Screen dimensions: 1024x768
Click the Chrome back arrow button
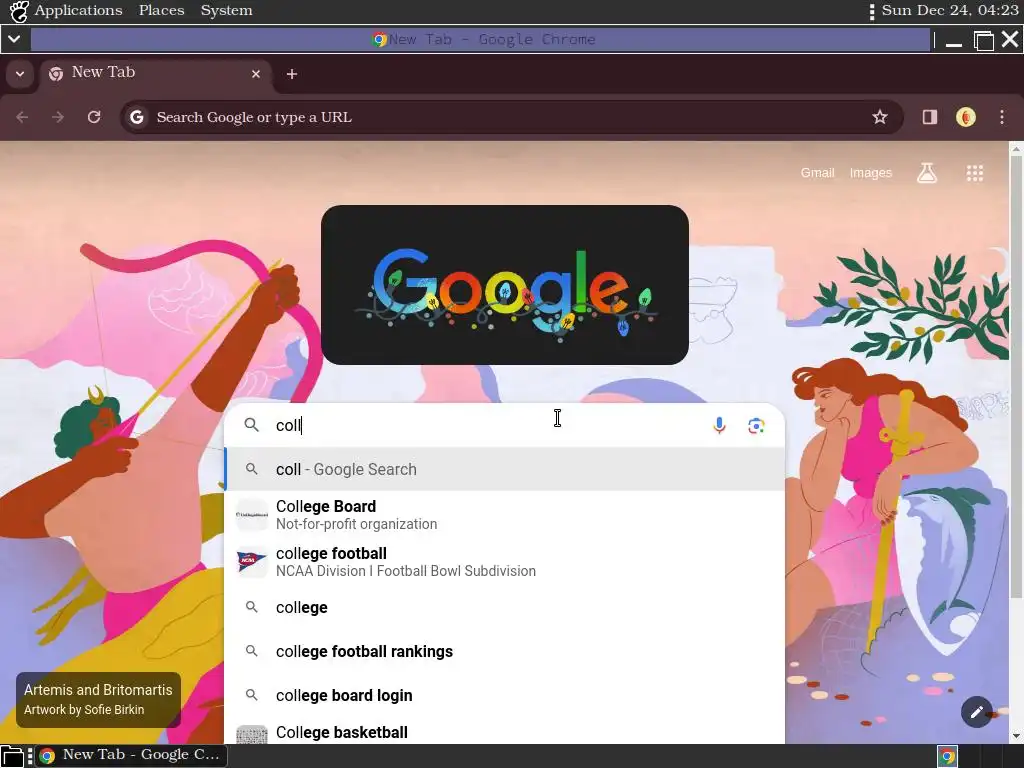coord(22,117)
